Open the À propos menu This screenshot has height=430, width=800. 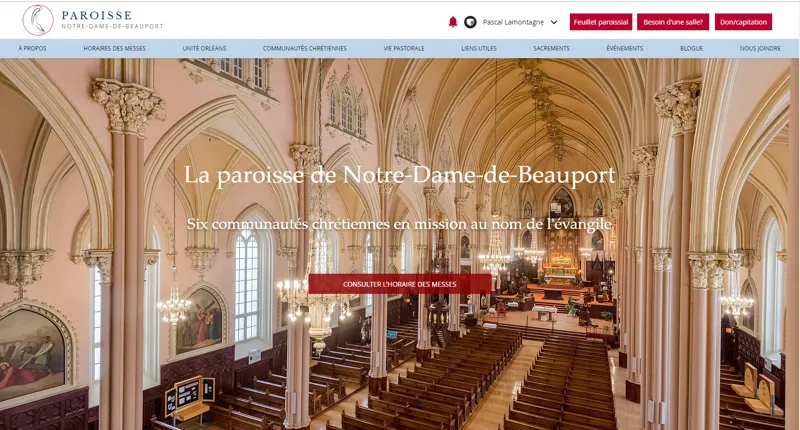(32, 48)
